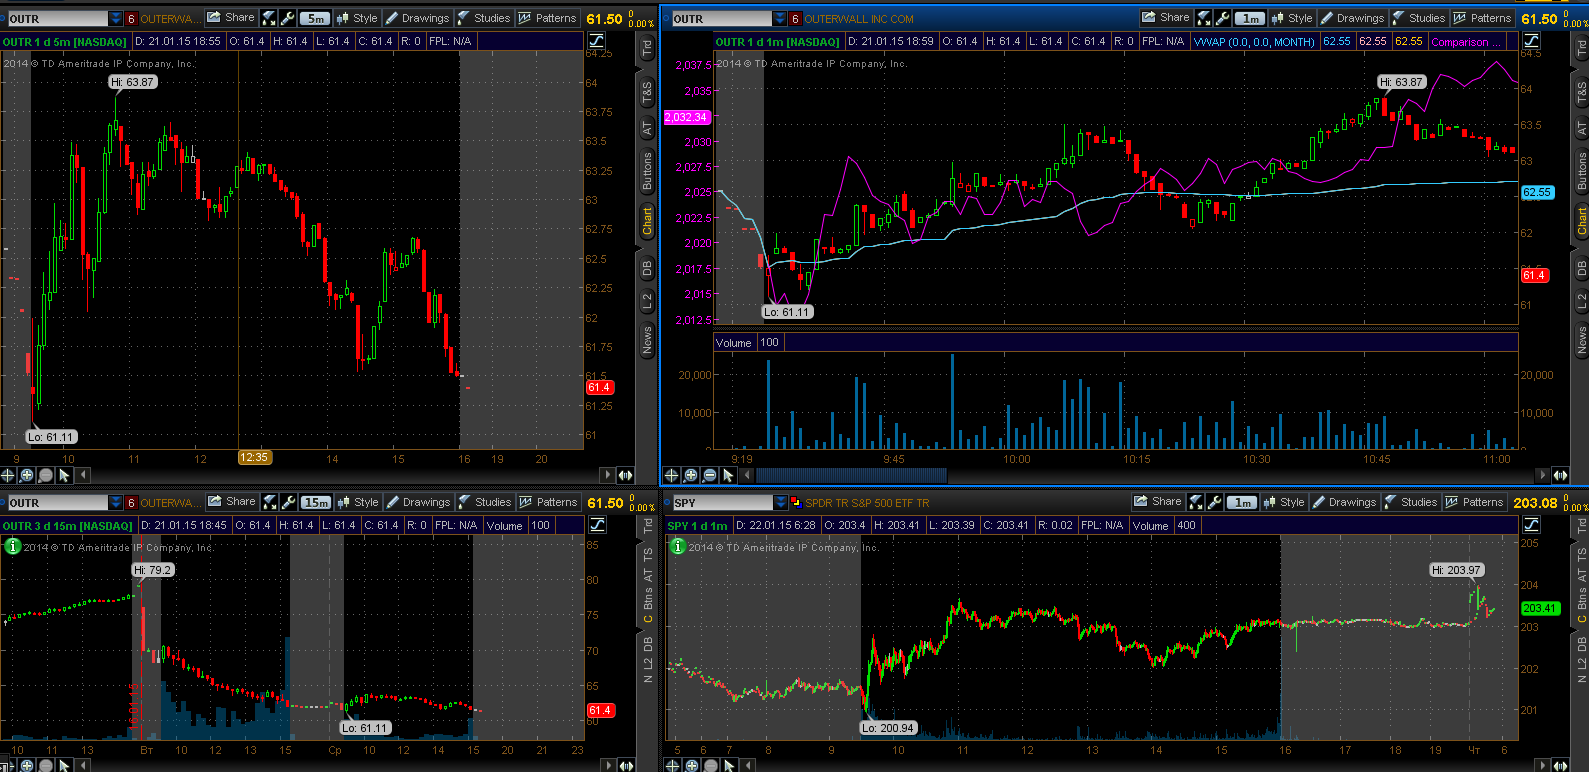Open Style dropdown in bottom-left OUTR chart
Image resolution: width=1589 pixels, height=772 pixels.
pyautogui.click(x=358, y=502)
